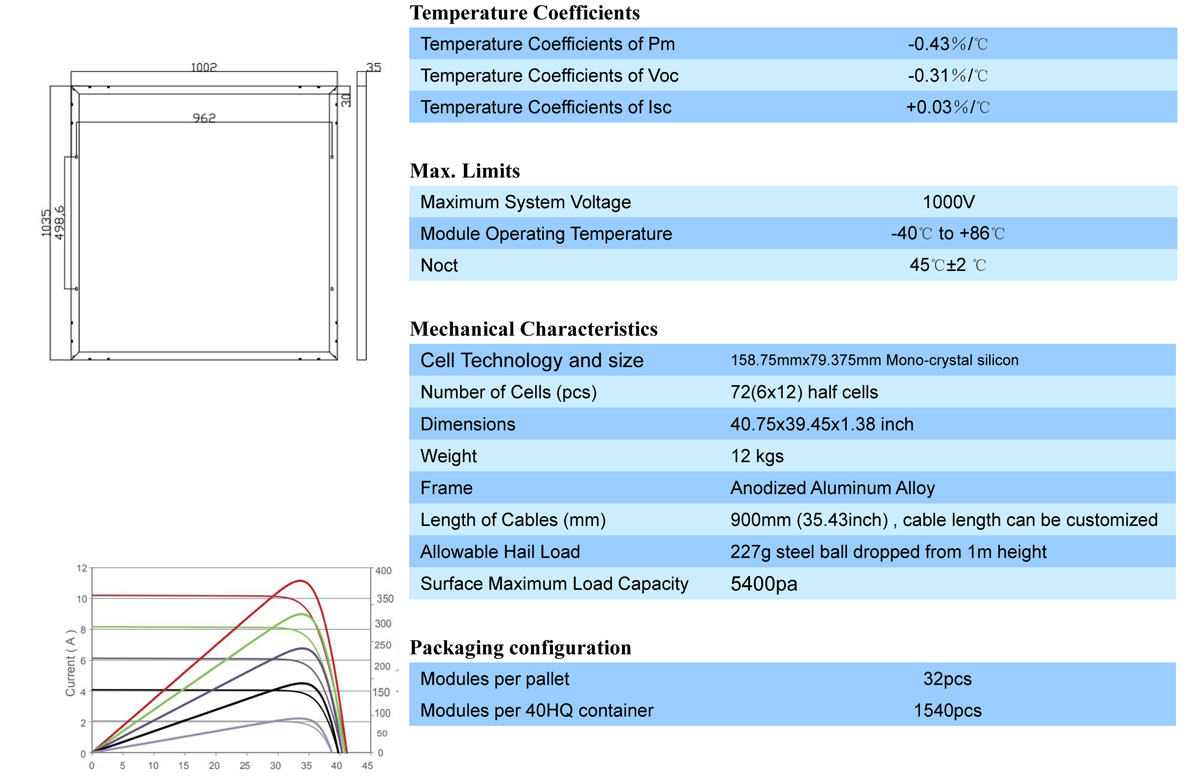Select 'Temperature Coefficients of Voc' label
This screenshot has height=784, width=1200.
pos(550,76)
